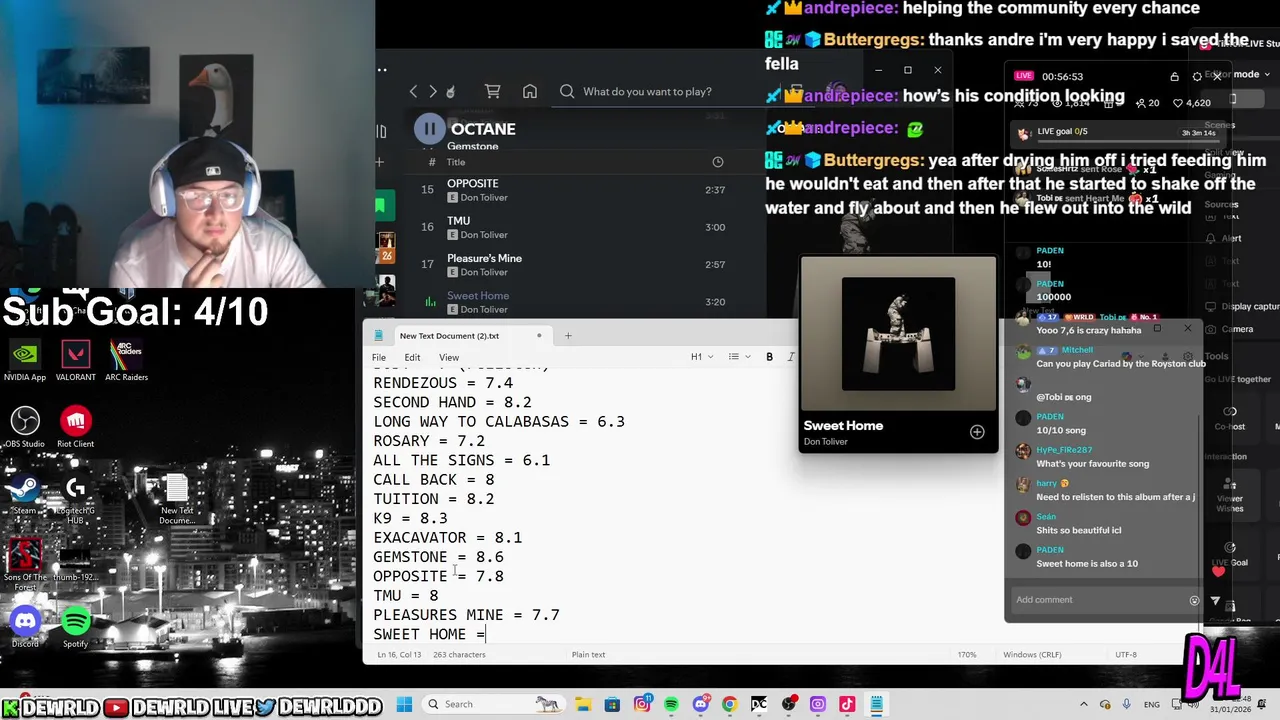Click Ln 16, Col 13 in status bar

click(397, 655)
